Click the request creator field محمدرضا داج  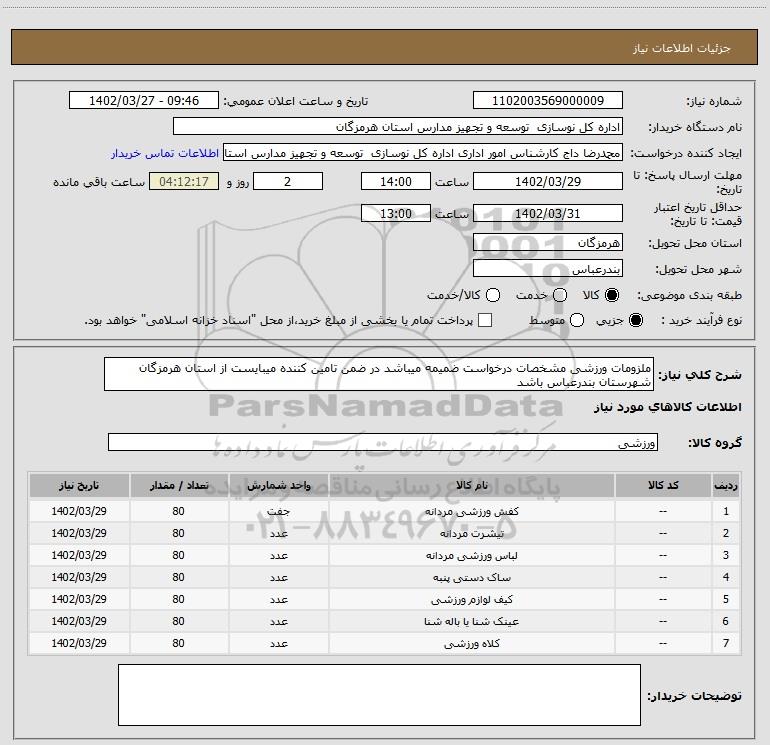(x=423, y=153)
